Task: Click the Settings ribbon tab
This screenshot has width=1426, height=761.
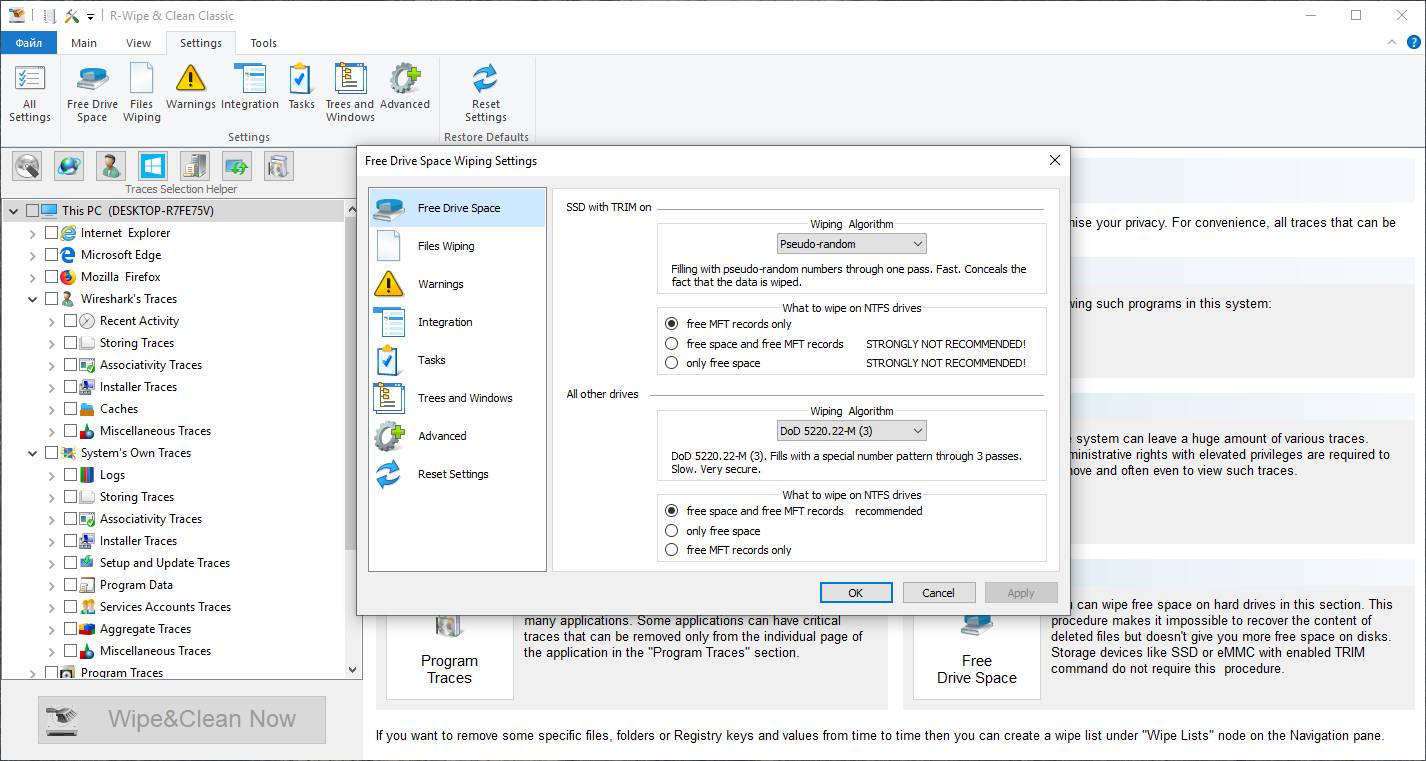Action: [201, 43]
